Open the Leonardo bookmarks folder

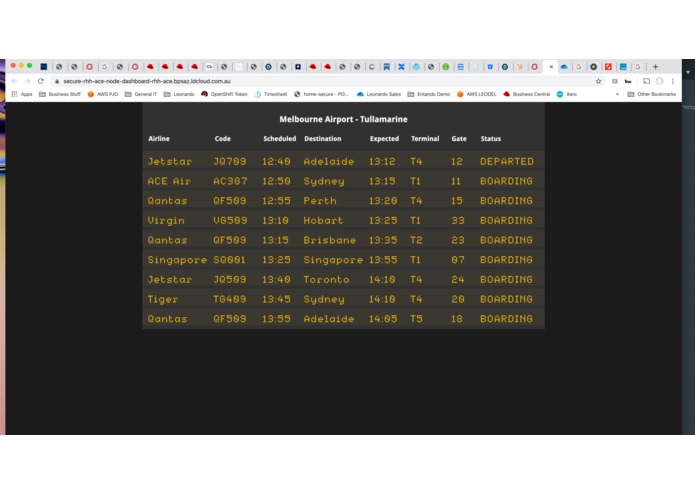179,94
